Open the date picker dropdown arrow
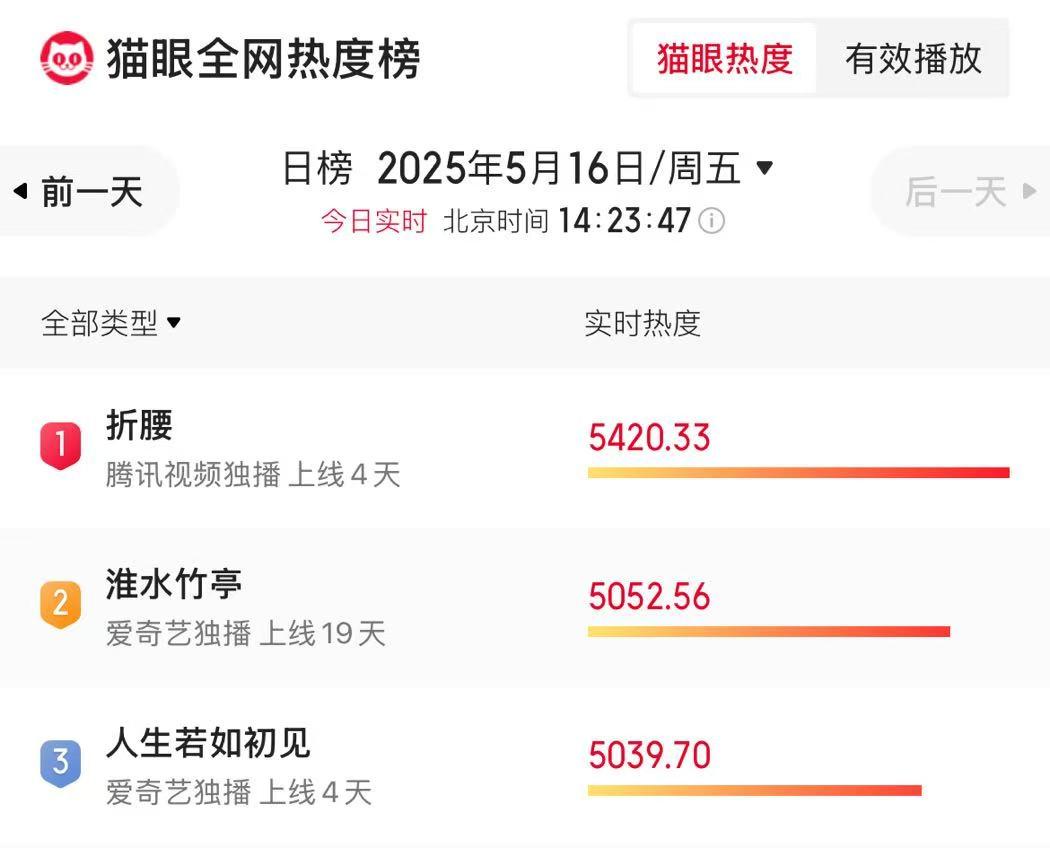Screen dimensions: 1050x848 coord(766,168)
